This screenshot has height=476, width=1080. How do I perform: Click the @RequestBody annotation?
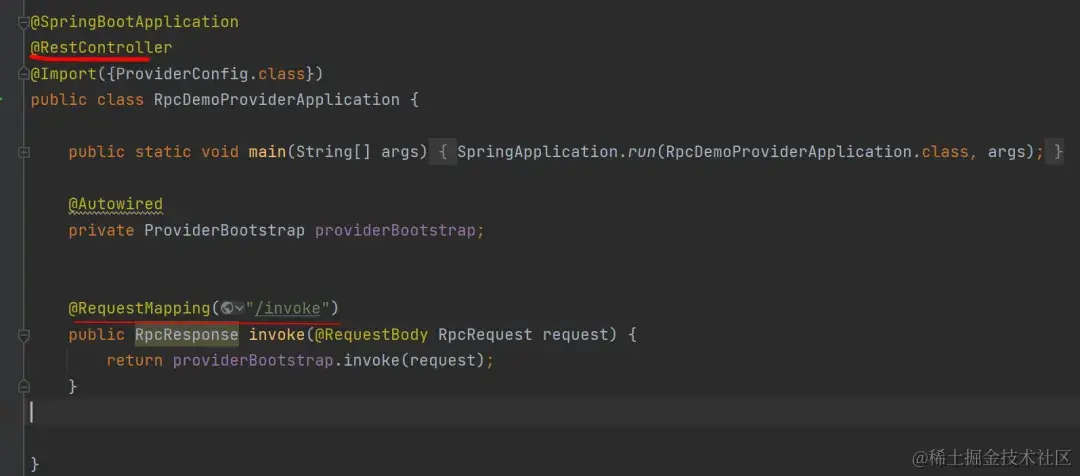(371, 335)
